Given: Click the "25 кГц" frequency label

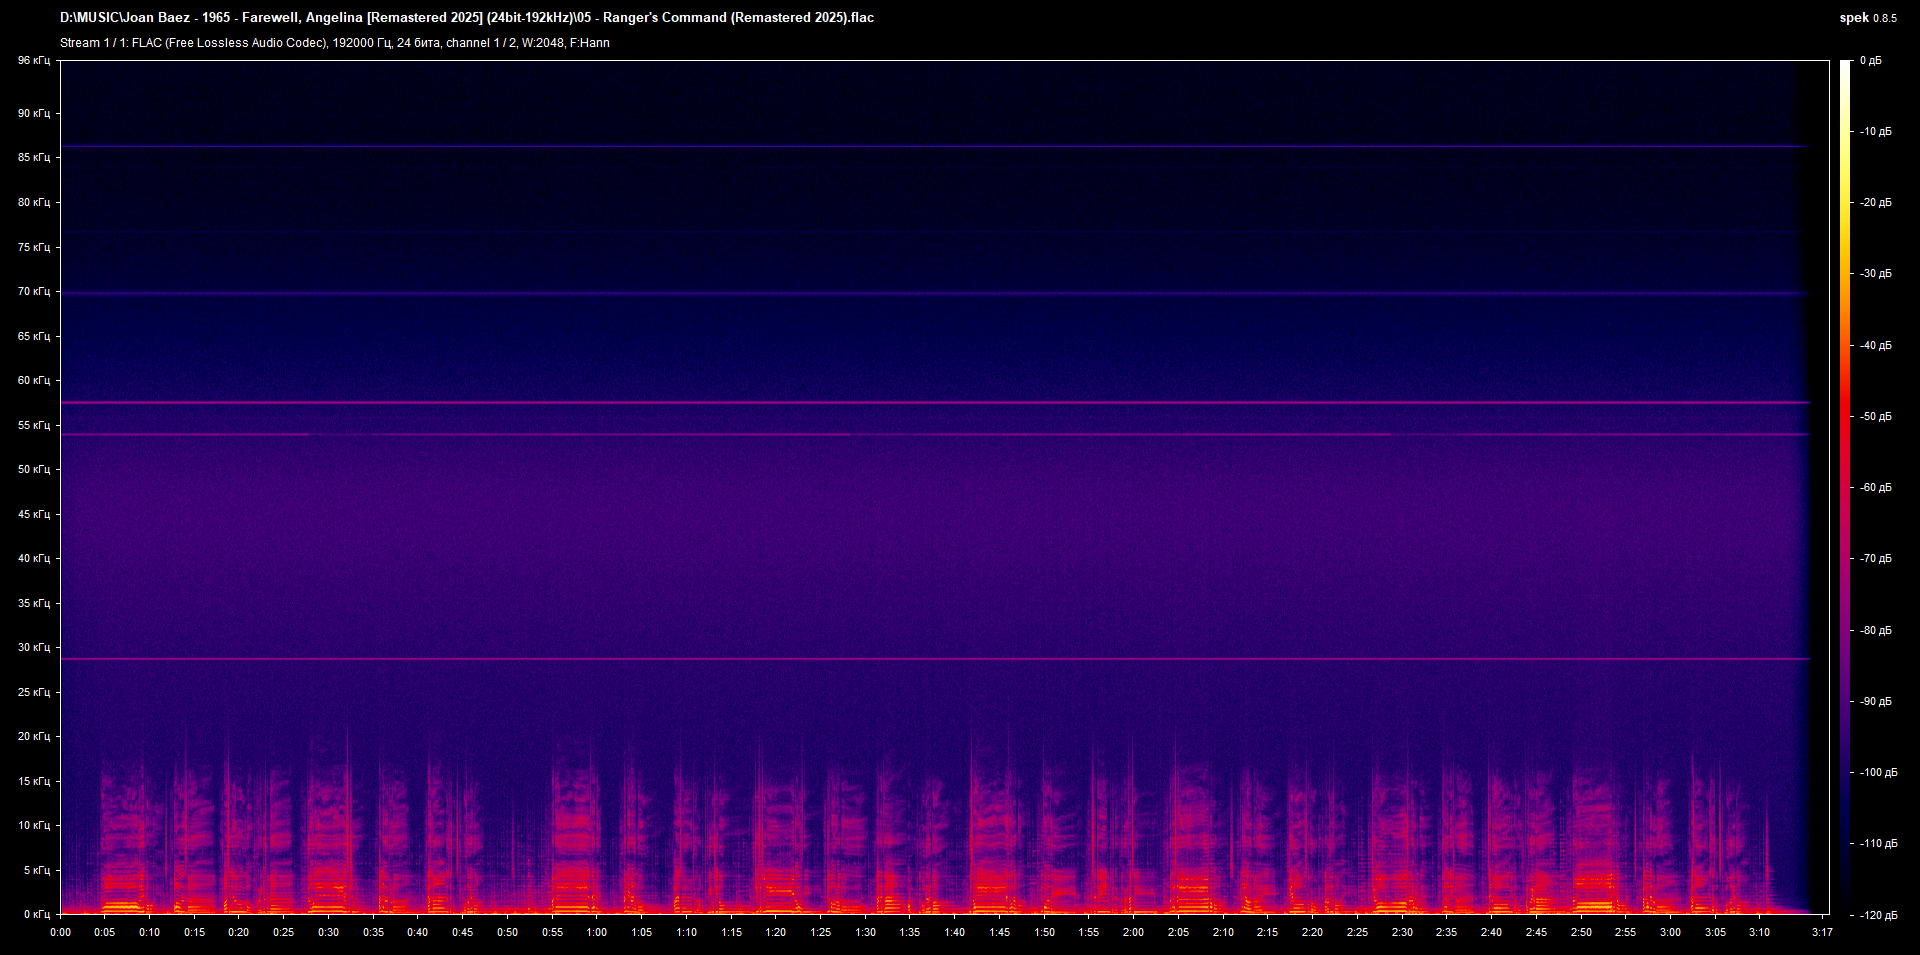Looking at the screenshot, I should pyautogui.click(x=34, y=693).
